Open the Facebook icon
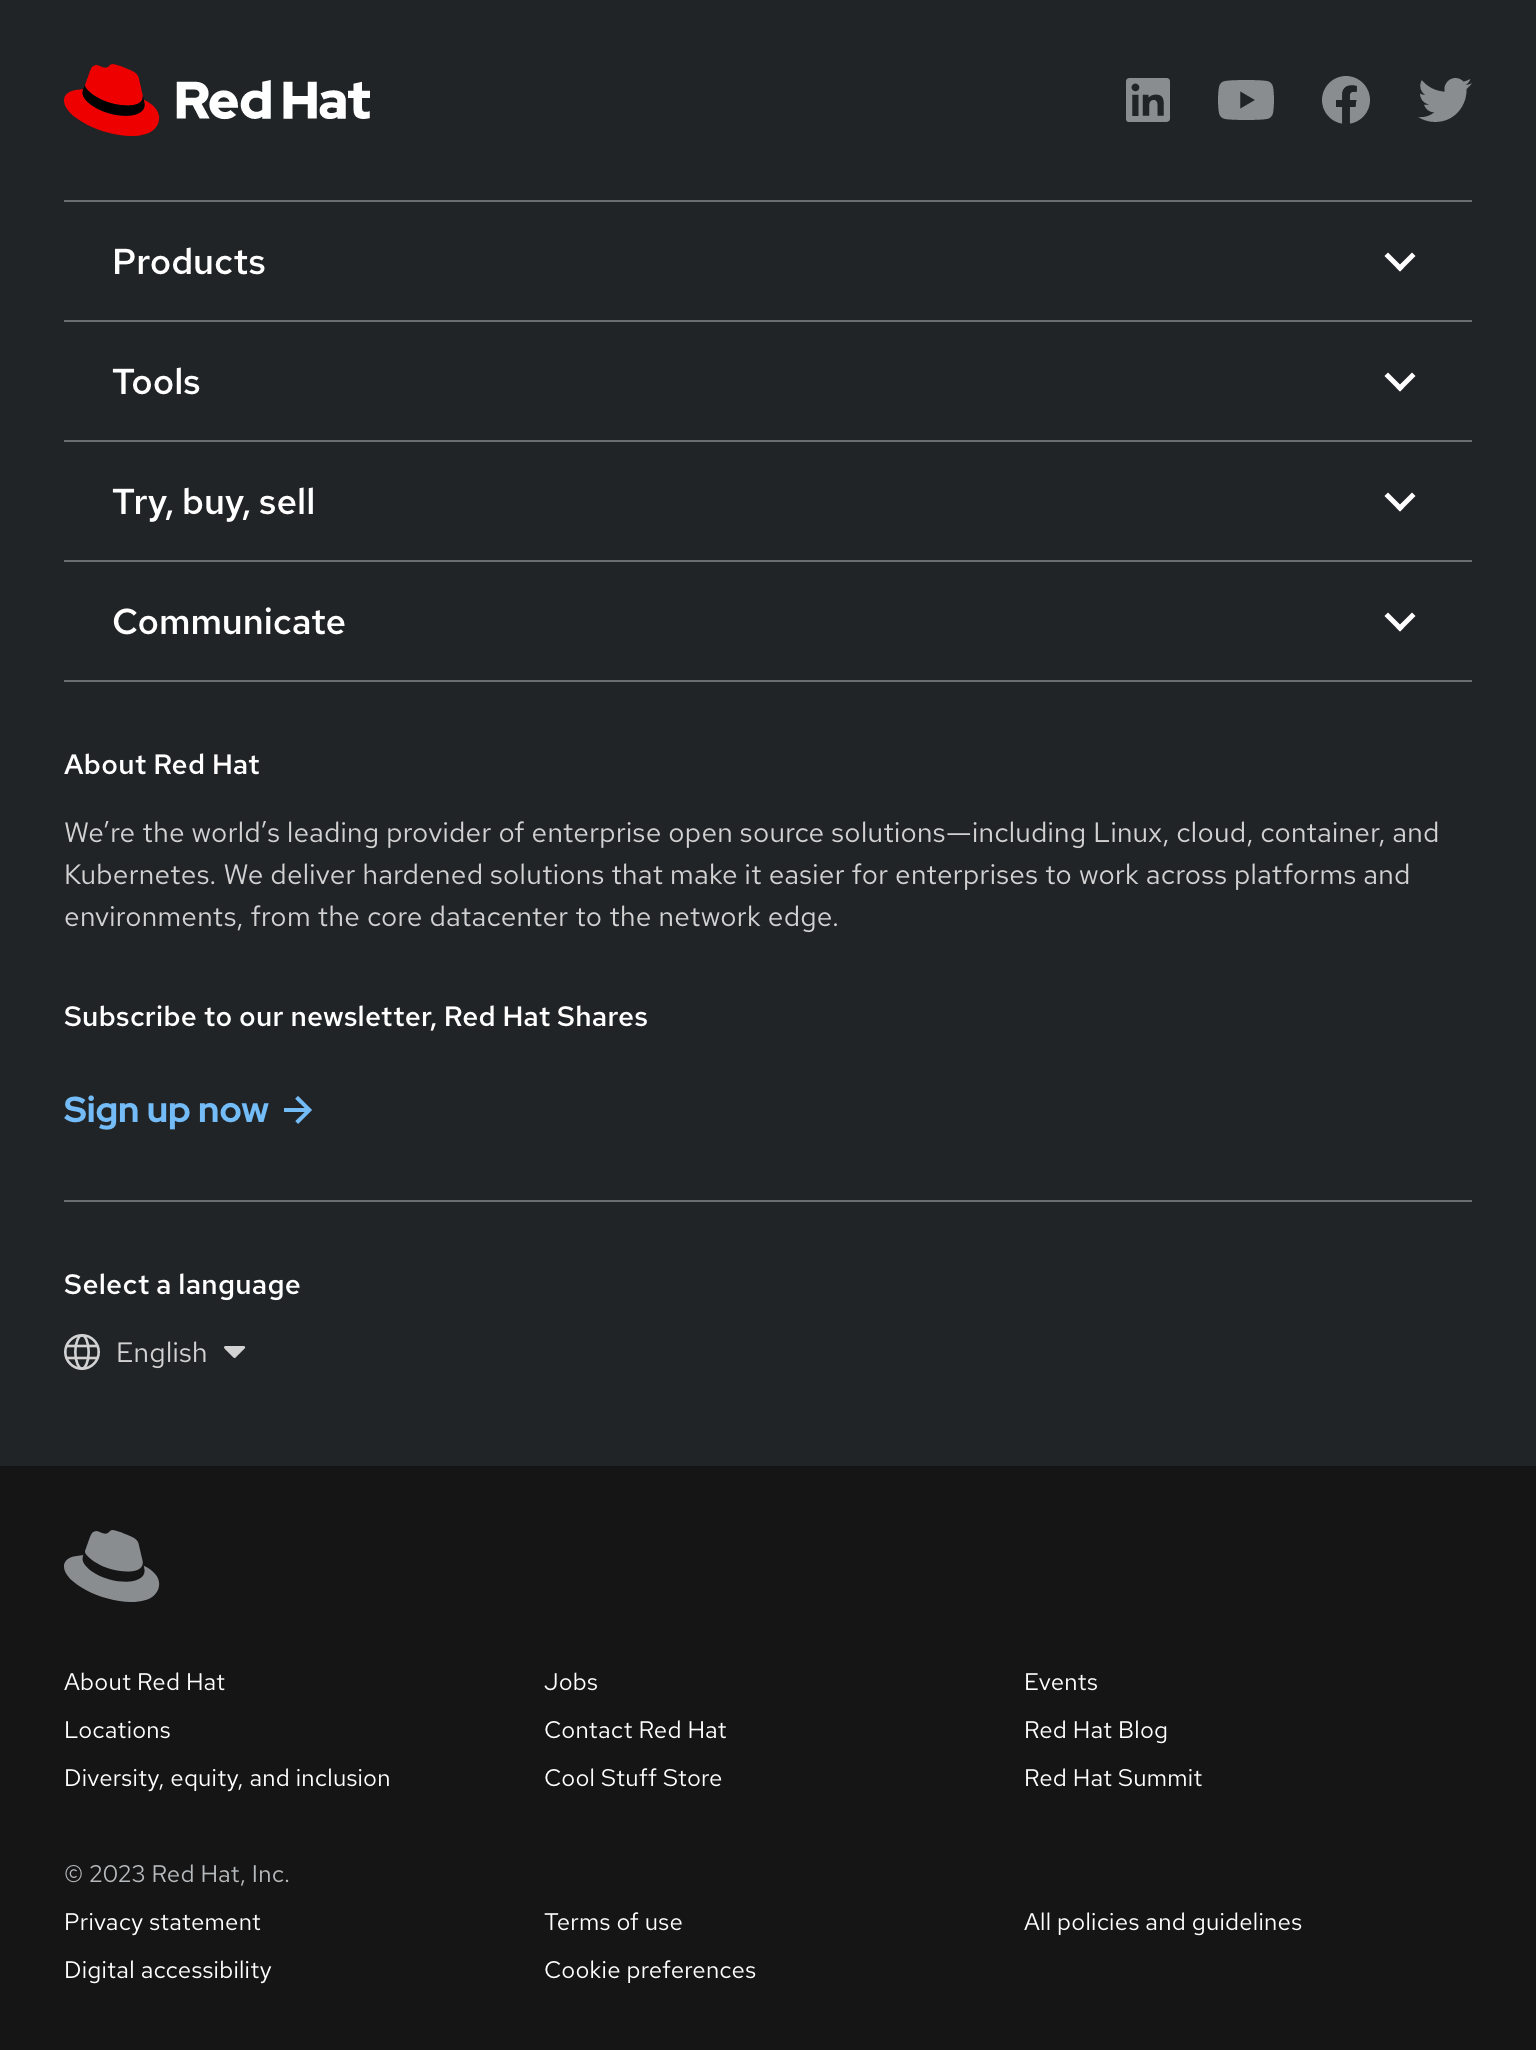Image resolution: width=1536 pixels, height=2050 pixels. [1345, 100]
